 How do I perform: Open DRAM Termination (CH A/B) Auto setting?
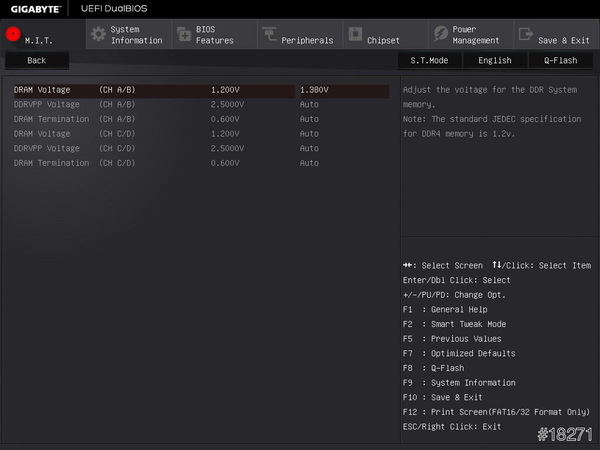coord(310,119)
